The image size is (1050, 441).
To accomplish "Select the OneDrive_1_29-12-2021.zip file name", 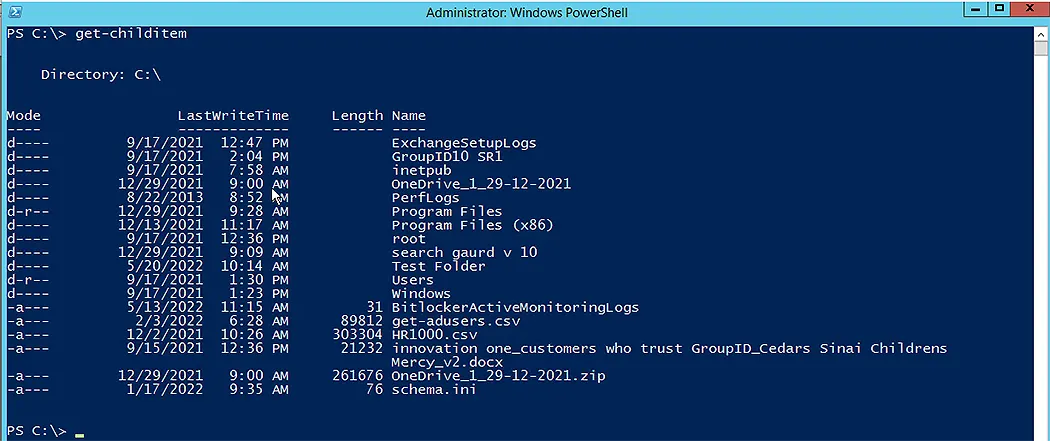I will [x=498, y=375].
